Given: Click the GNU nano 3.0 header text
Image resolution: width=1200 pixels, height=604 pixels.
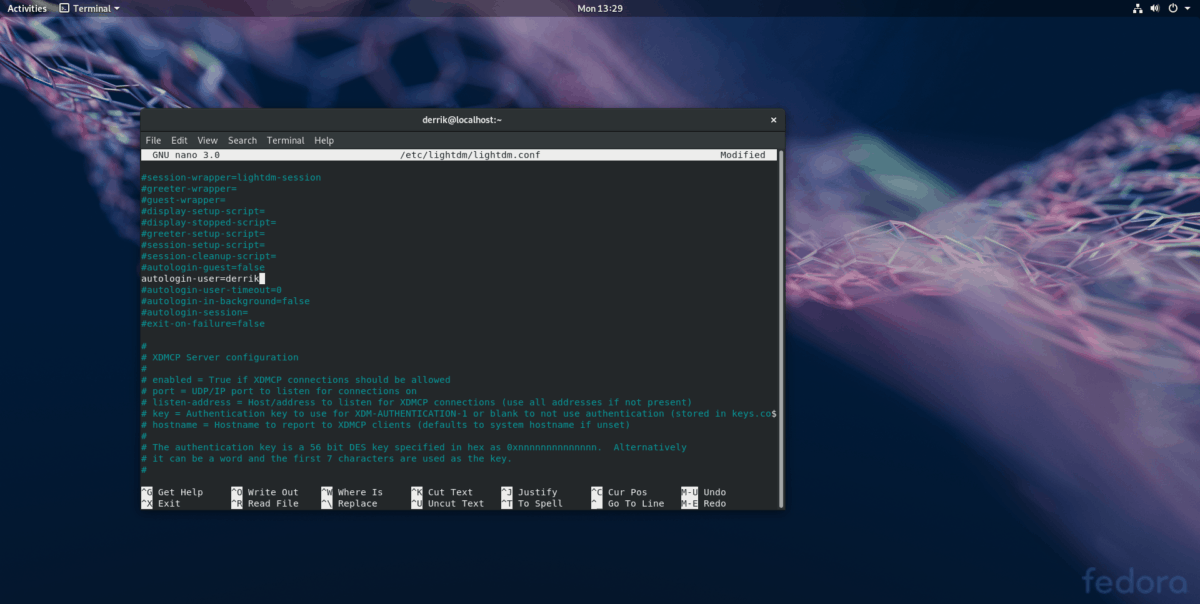Looking at the screenshot, I should pos(186,155).
